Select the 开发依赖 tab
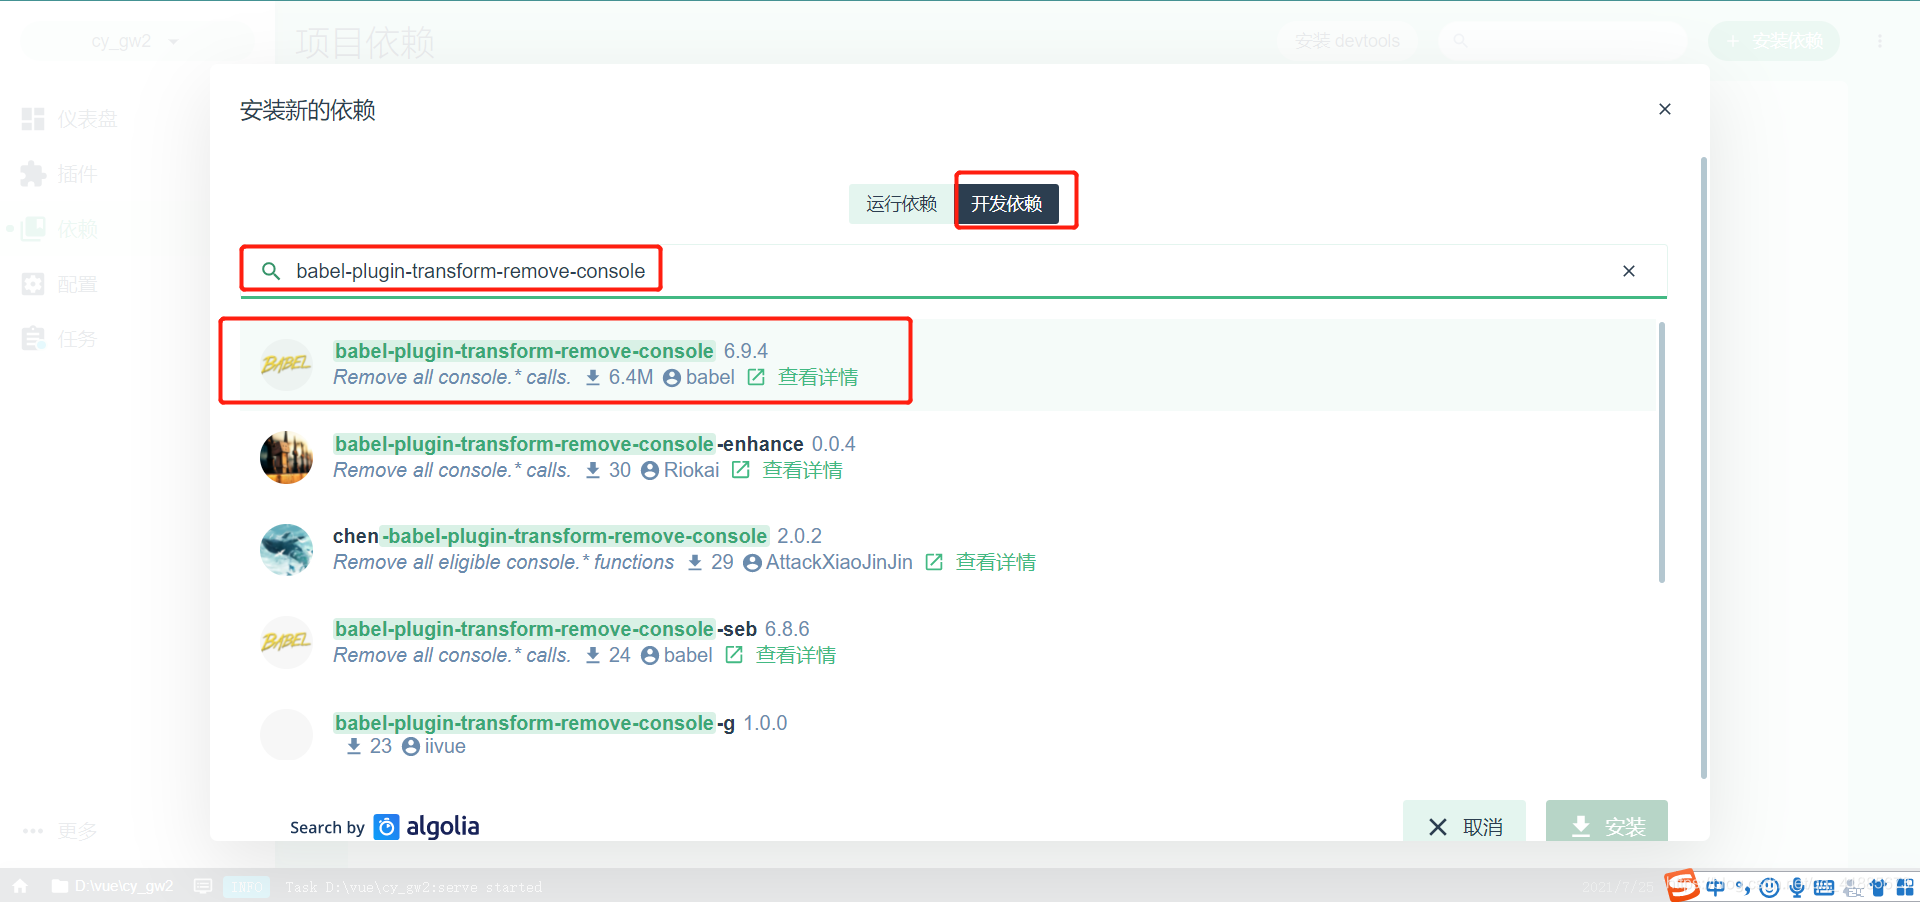The image size is (1920, 902). pyautogui.click(x=1007, y=204)
